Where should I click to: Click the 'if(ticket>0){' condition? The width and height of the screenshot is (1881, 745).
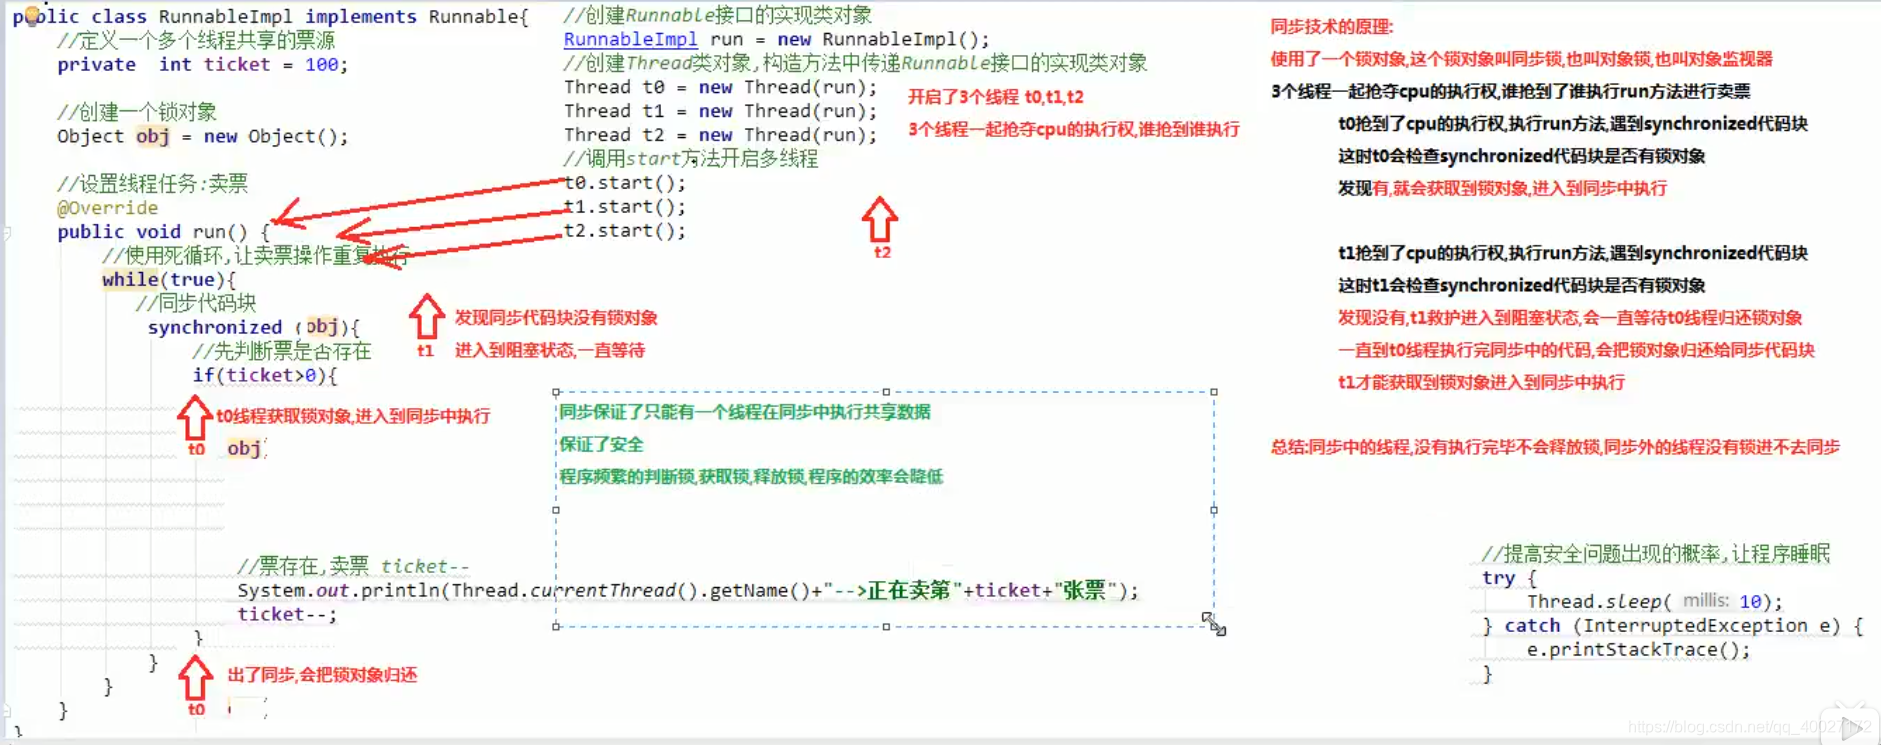click(x=265, y=375)
